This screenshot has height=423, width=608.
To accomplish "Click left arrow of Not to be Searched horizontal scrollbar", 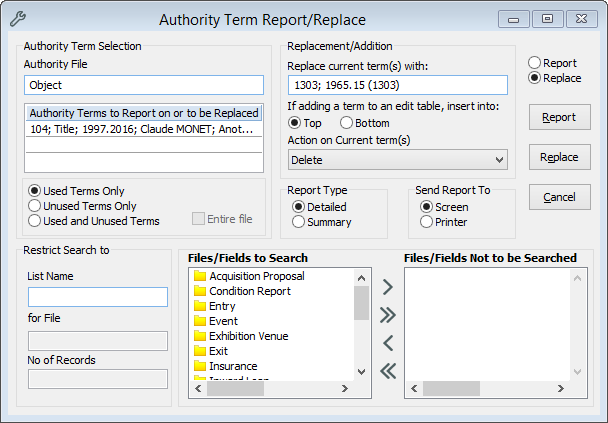I will [414, 388].
